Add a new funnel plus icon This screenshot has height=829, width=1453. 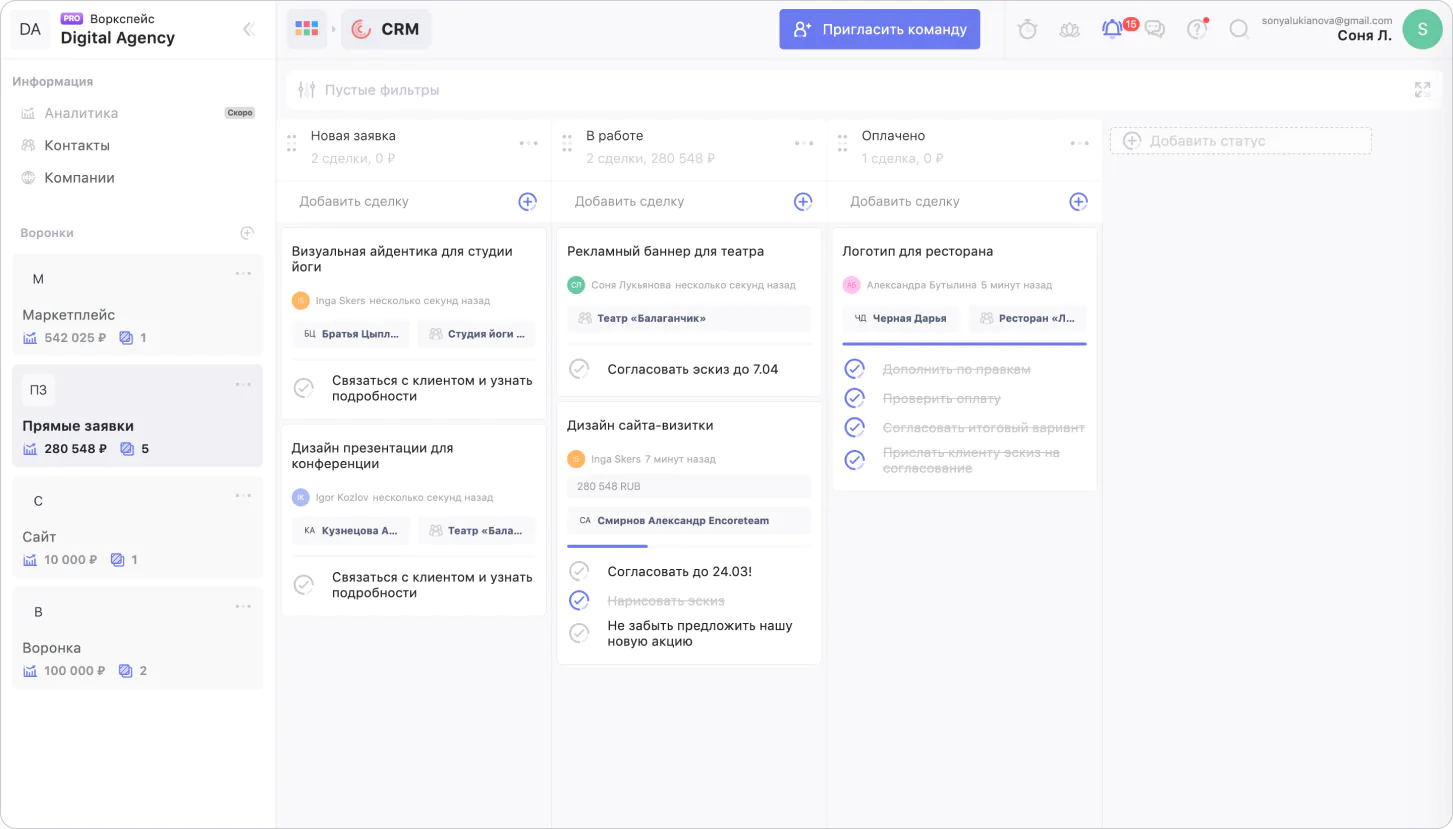[247, 233]
